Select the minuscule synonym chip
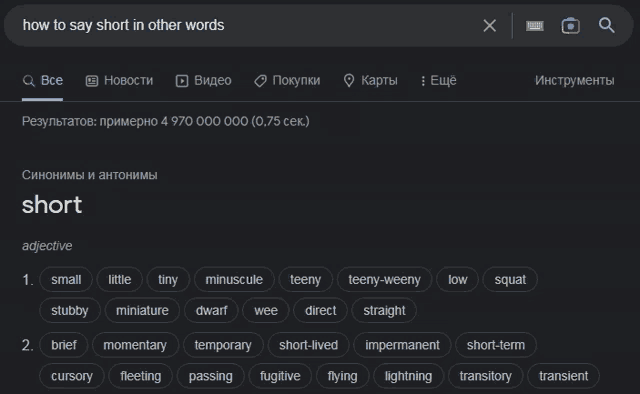The image size is (640, 394). point(234,280)
